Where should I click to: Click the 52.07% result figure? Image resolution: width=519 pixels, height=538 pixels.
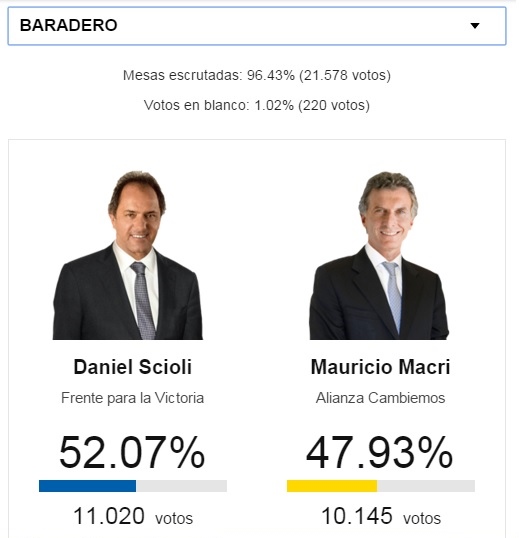pyautogui.click(x=132, y=452)
